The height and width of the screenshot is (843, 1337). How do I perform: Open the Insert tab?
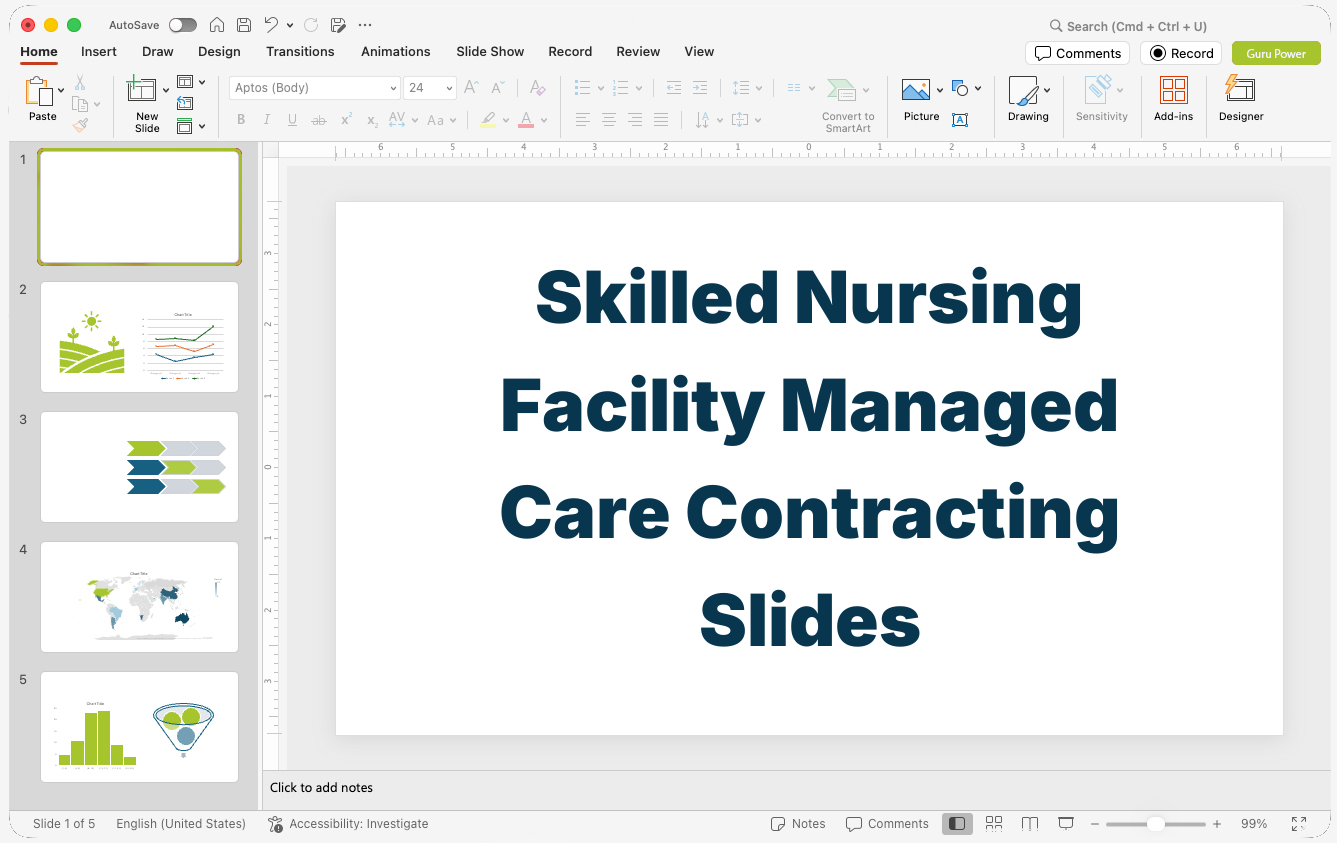pos(99,51)
